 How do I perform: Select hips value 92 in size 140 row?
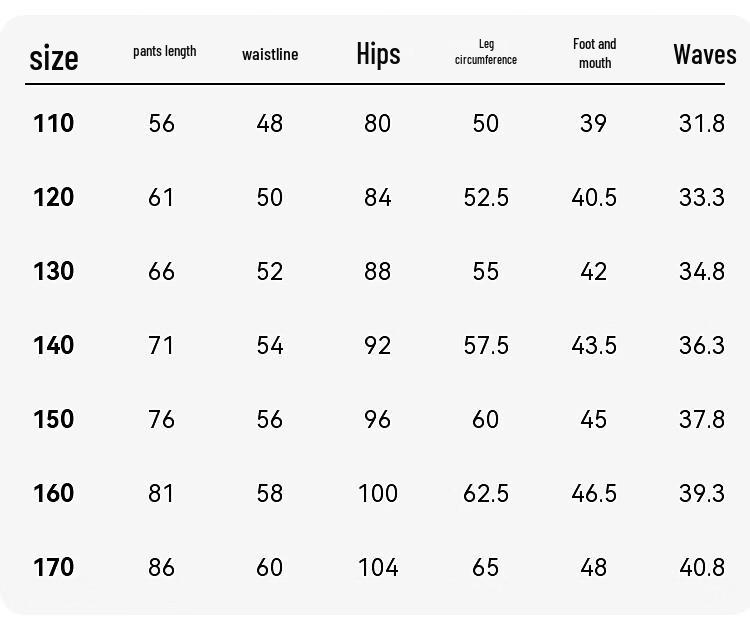tap(378, 345)
